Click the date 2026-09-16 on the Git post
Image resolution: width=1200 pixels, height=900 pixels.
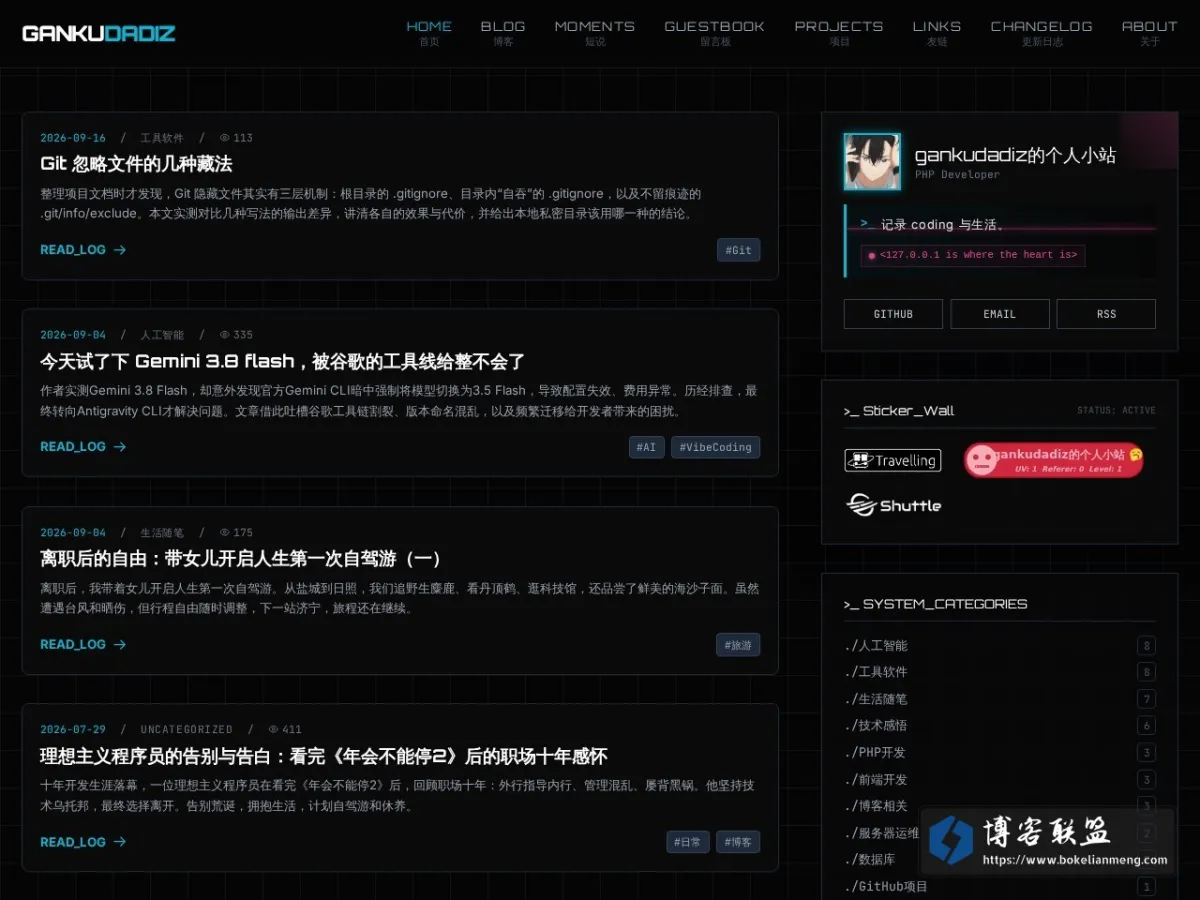click(x=73, y=138)
